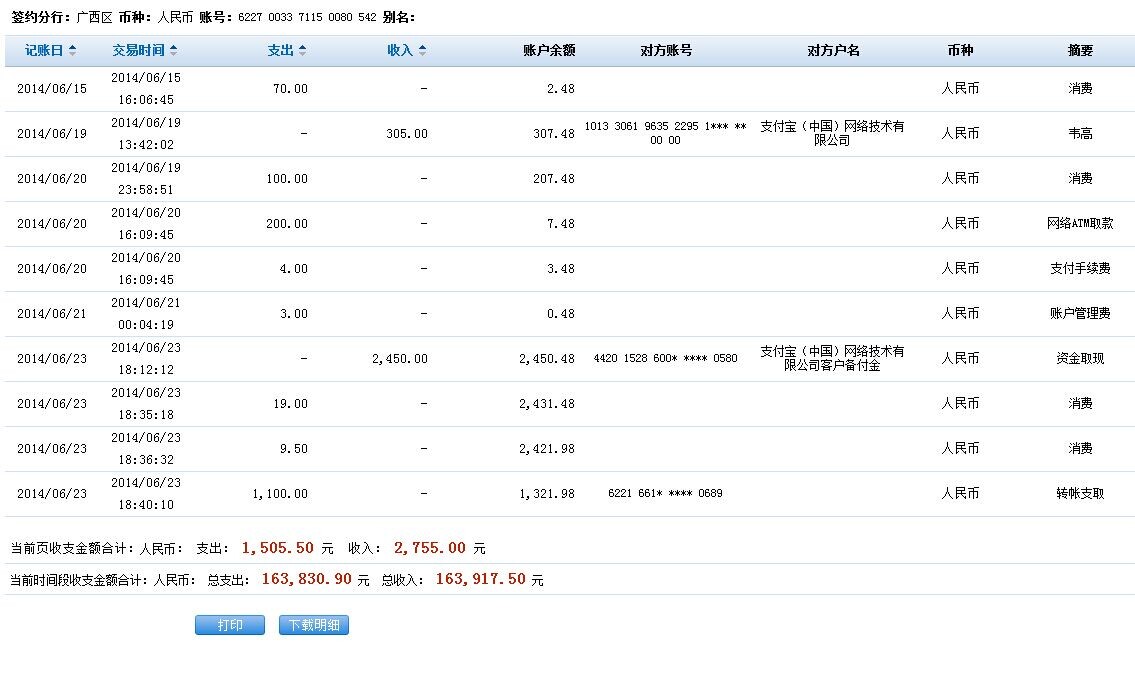Select the account number 6227 0033 7115 0080 542

[x=307, y=18]
